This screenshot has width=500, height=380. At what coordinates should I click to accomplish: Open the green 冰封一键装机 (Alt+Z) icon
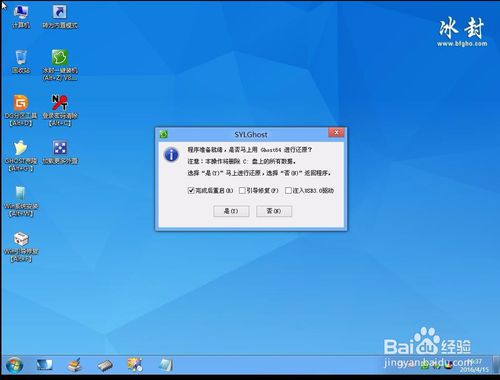click(60, 65)
